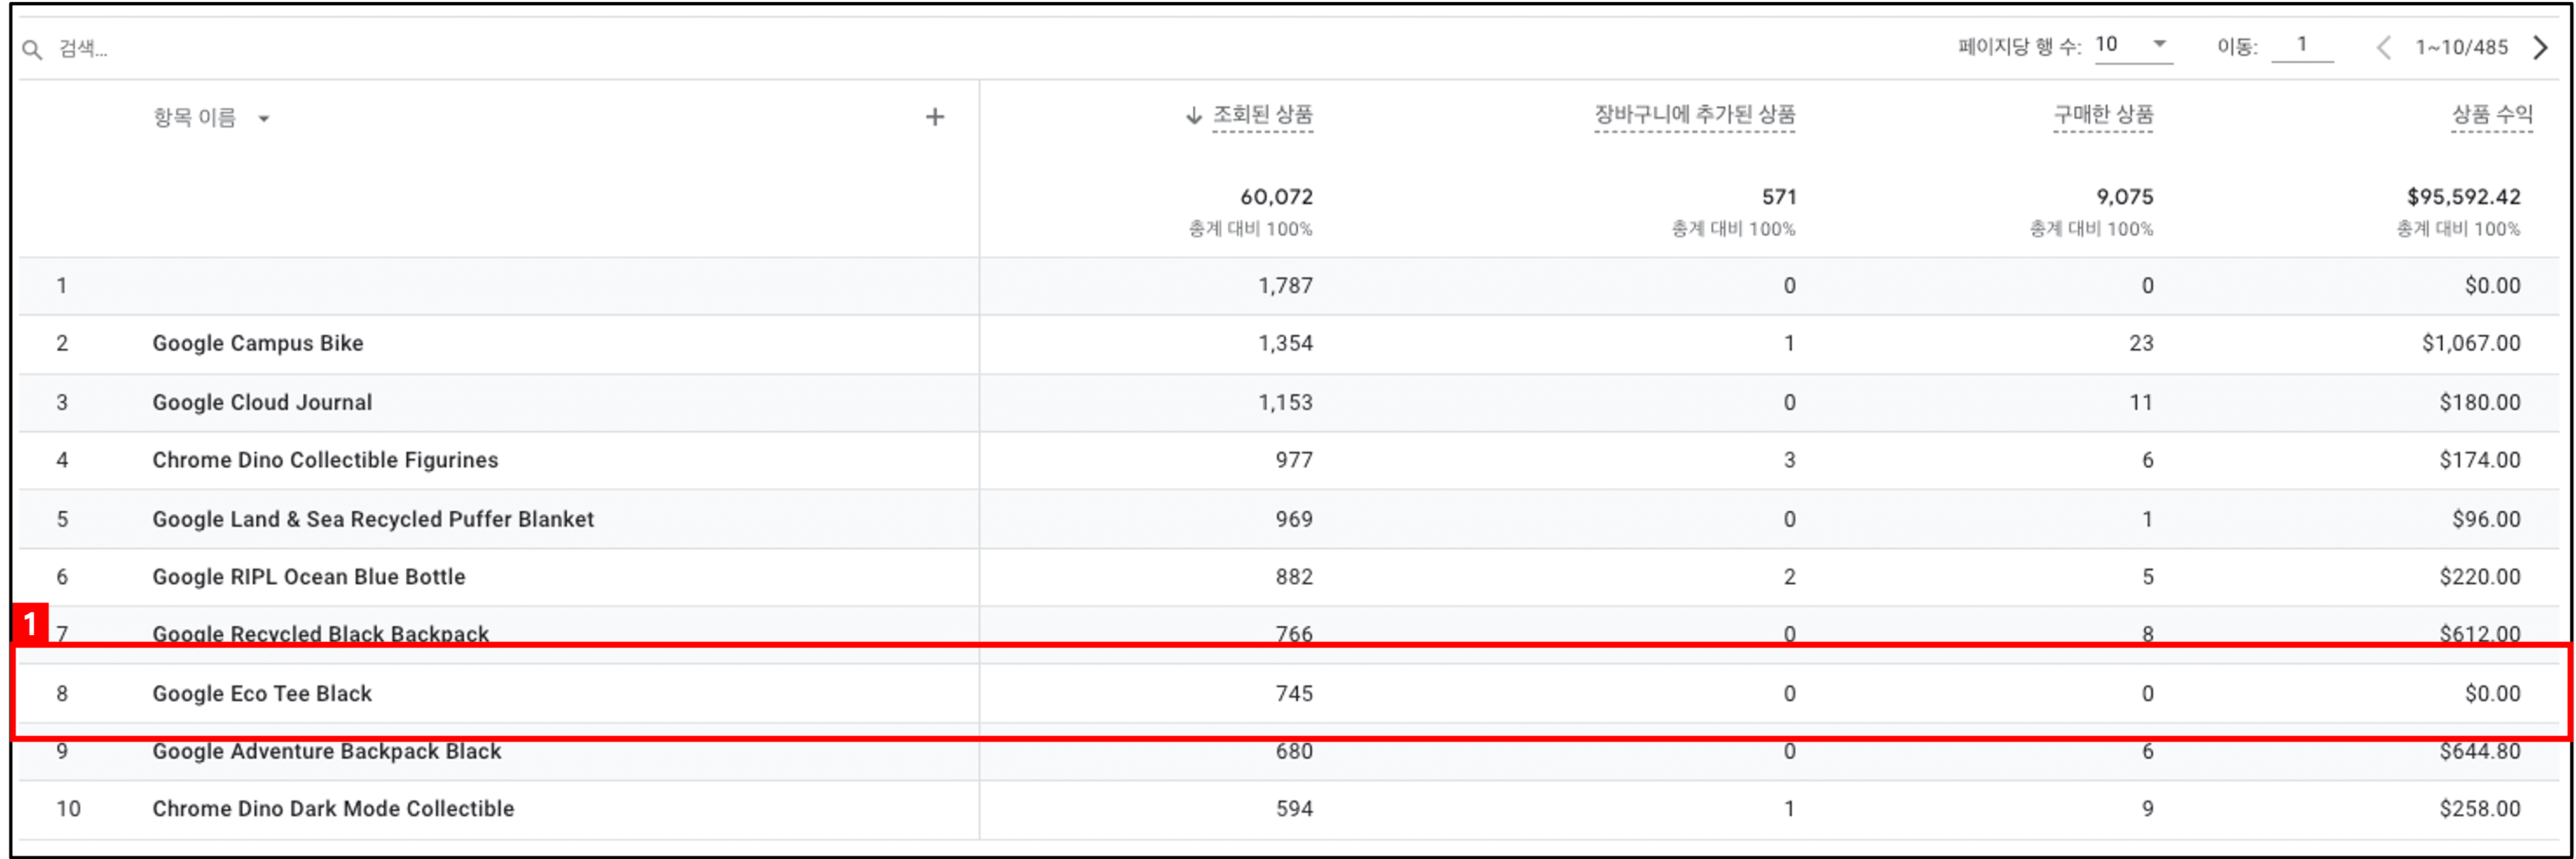2576x859 pixels.
Task: Open the 항목 이름 dimension dropdown
Action: [x=211, y=117]
